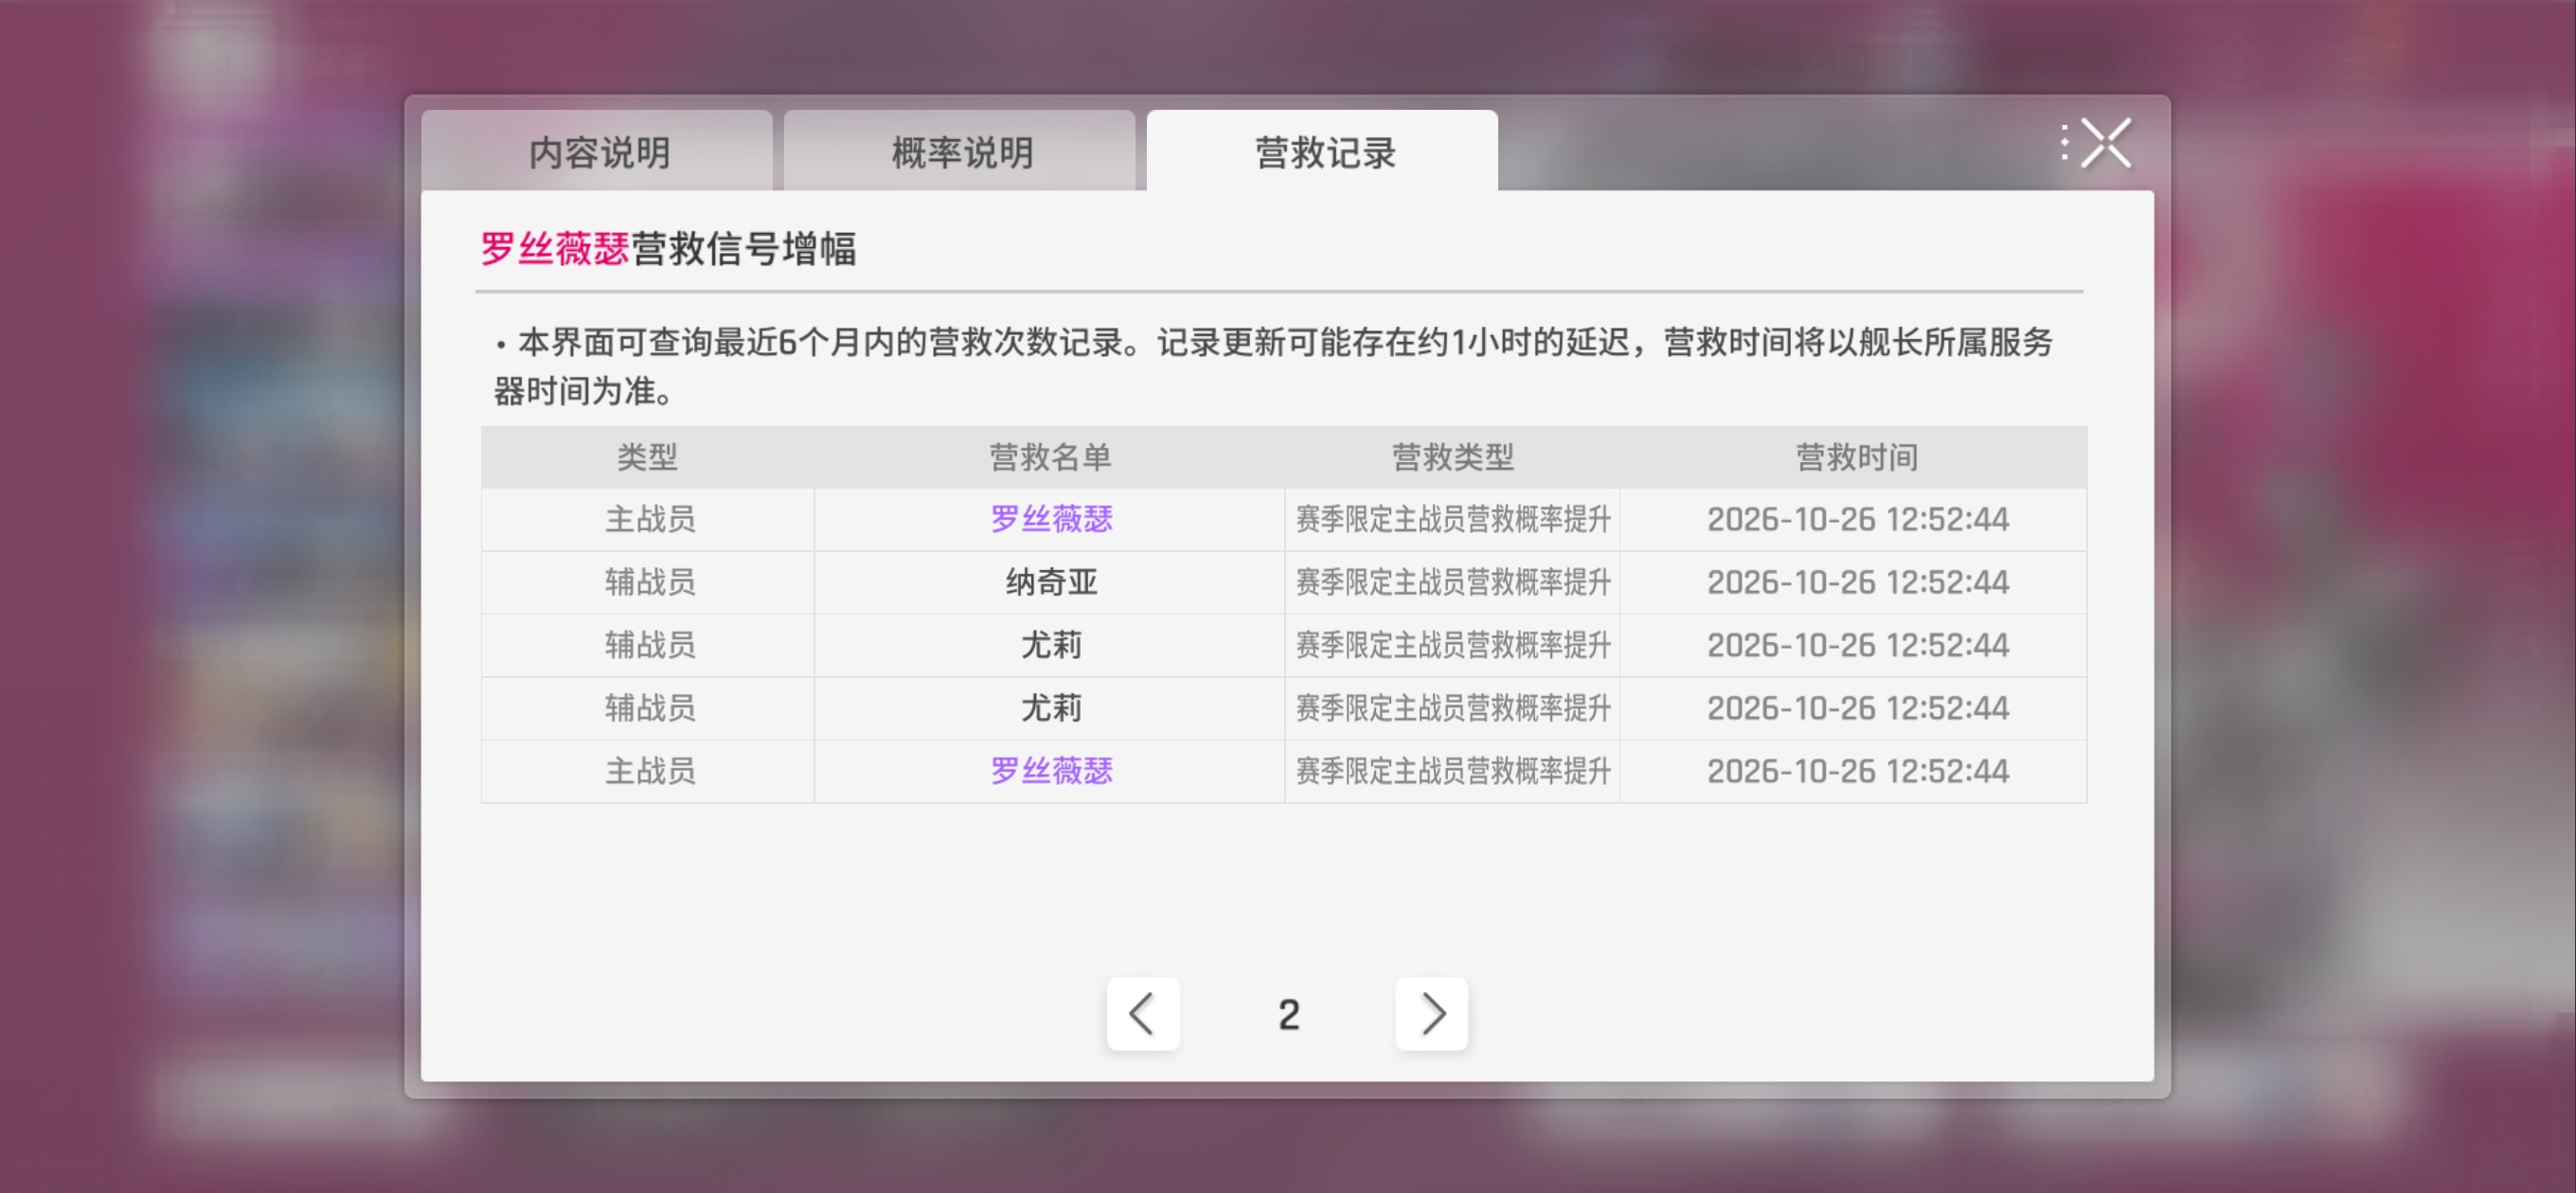
Task: Click 罗丝薇瑟 in the first table row
Action: [x=1051, y=519]
